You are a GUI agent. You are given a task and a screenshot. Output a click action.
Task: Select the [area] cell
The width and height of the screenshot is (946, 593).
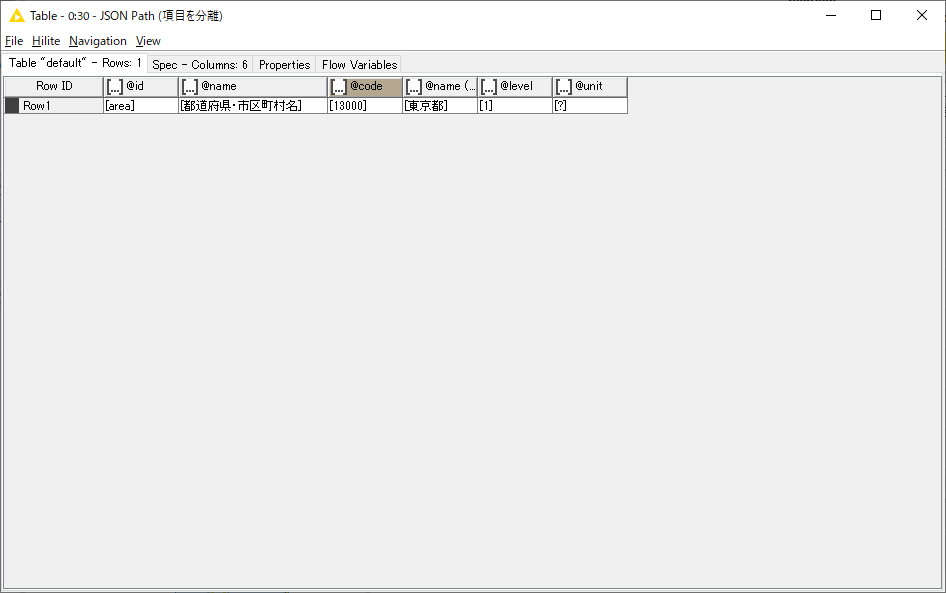pos(141,106)
